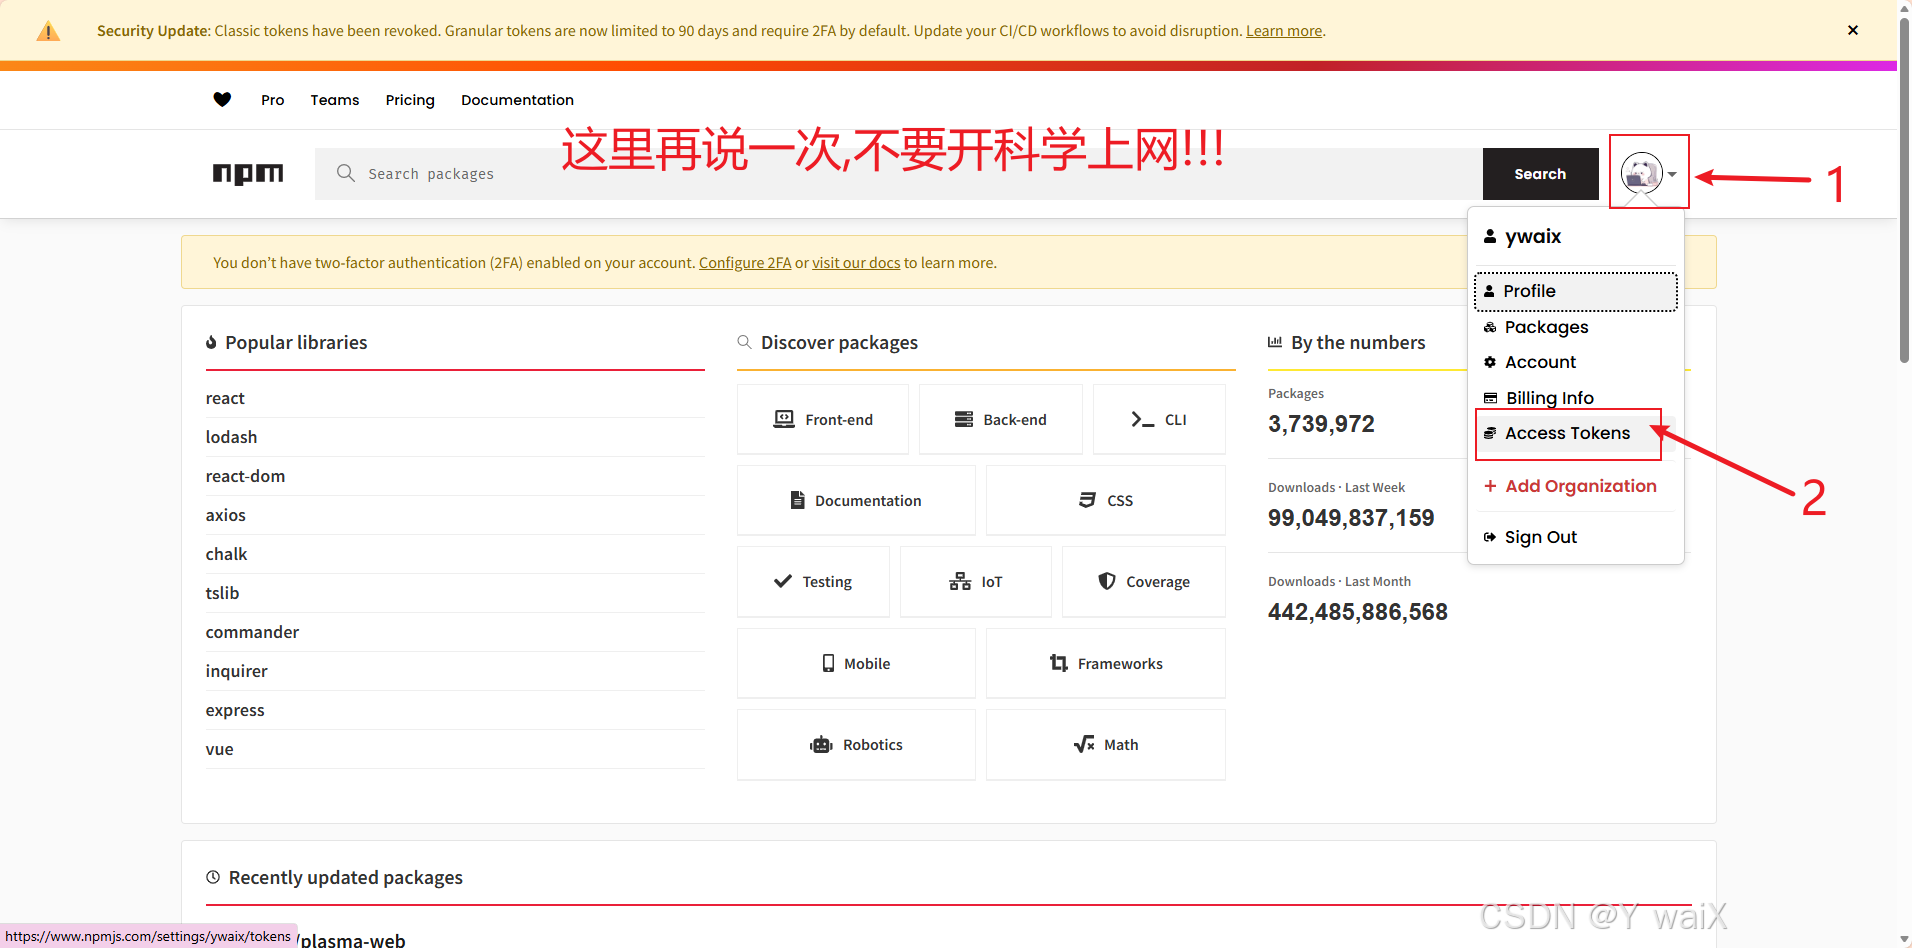Open the chalk library link
1912x948 pixels.
click(226, 554)
